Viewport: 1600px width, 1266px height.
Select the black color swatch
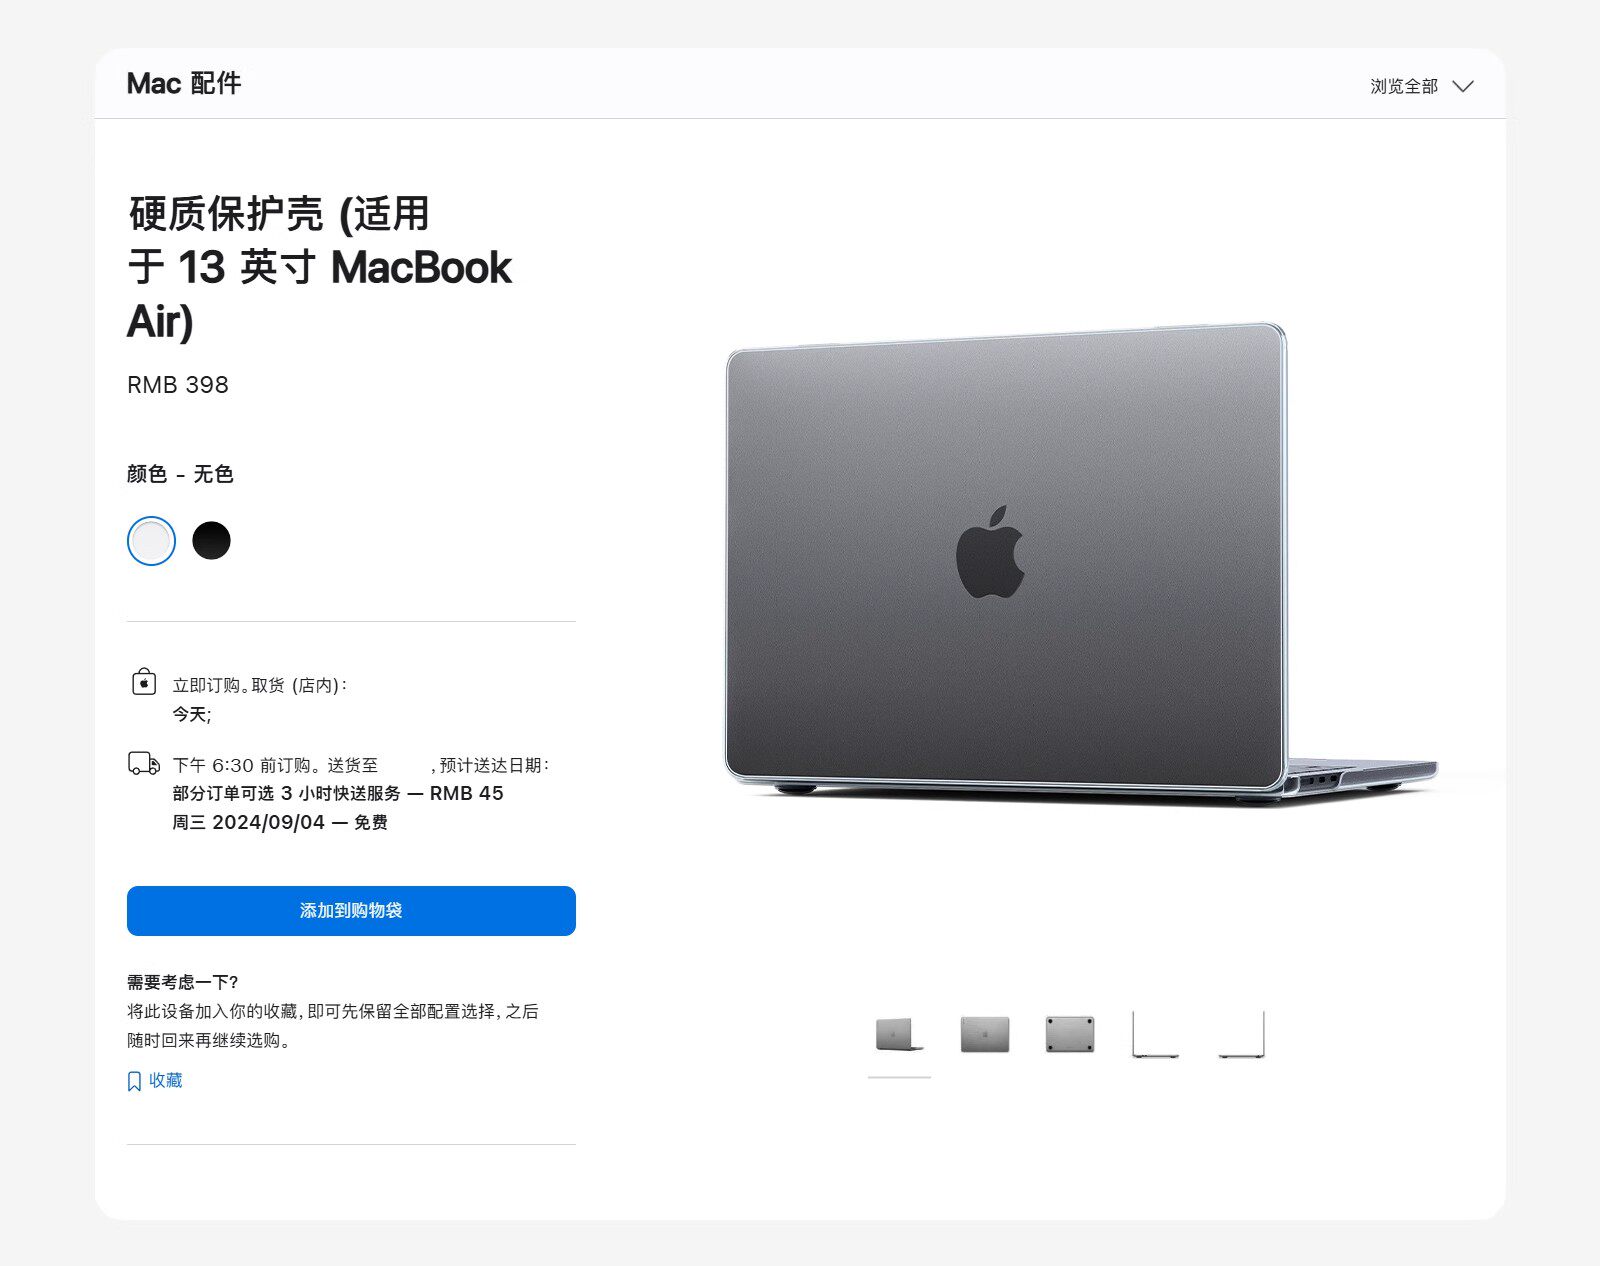coord(211,541)
